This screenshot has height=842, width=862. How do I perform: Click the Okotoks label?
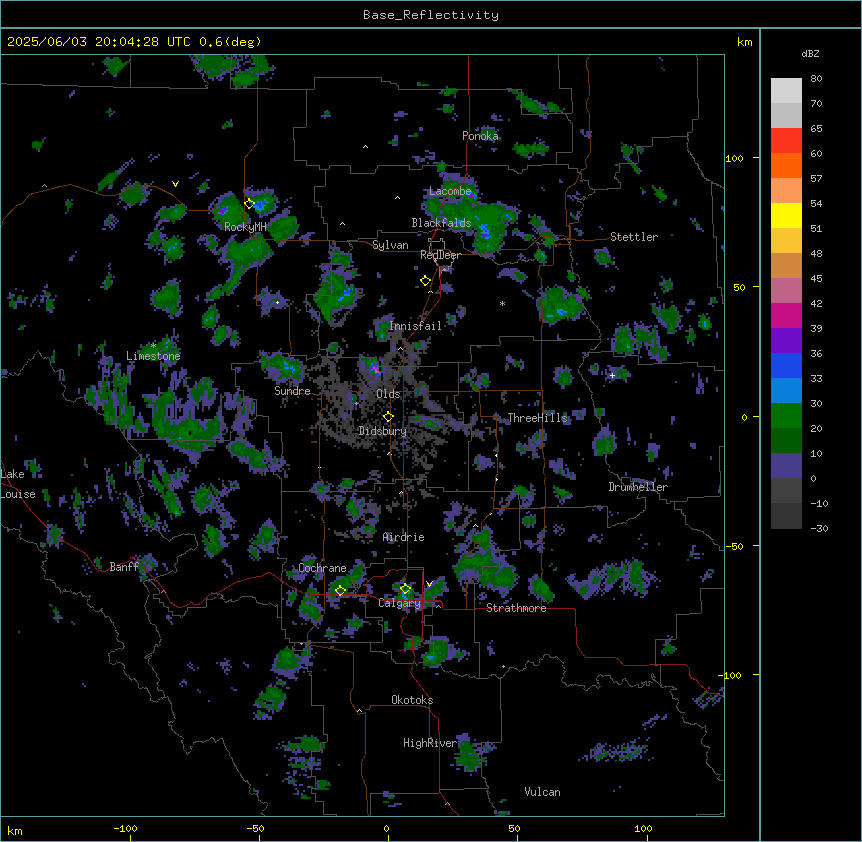pos(412,700)
